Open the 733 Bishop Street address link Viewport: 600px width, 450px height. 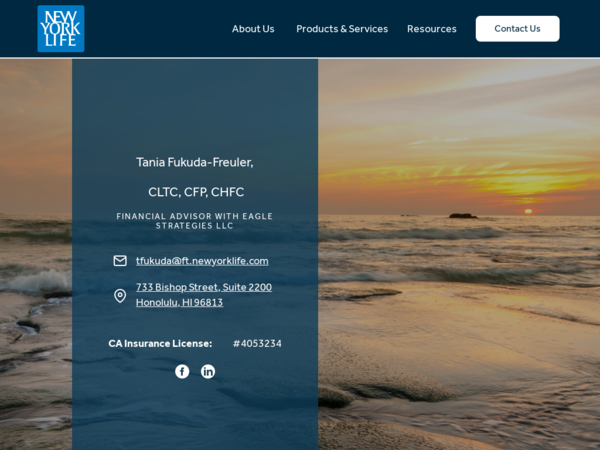(x=204, y=287)
